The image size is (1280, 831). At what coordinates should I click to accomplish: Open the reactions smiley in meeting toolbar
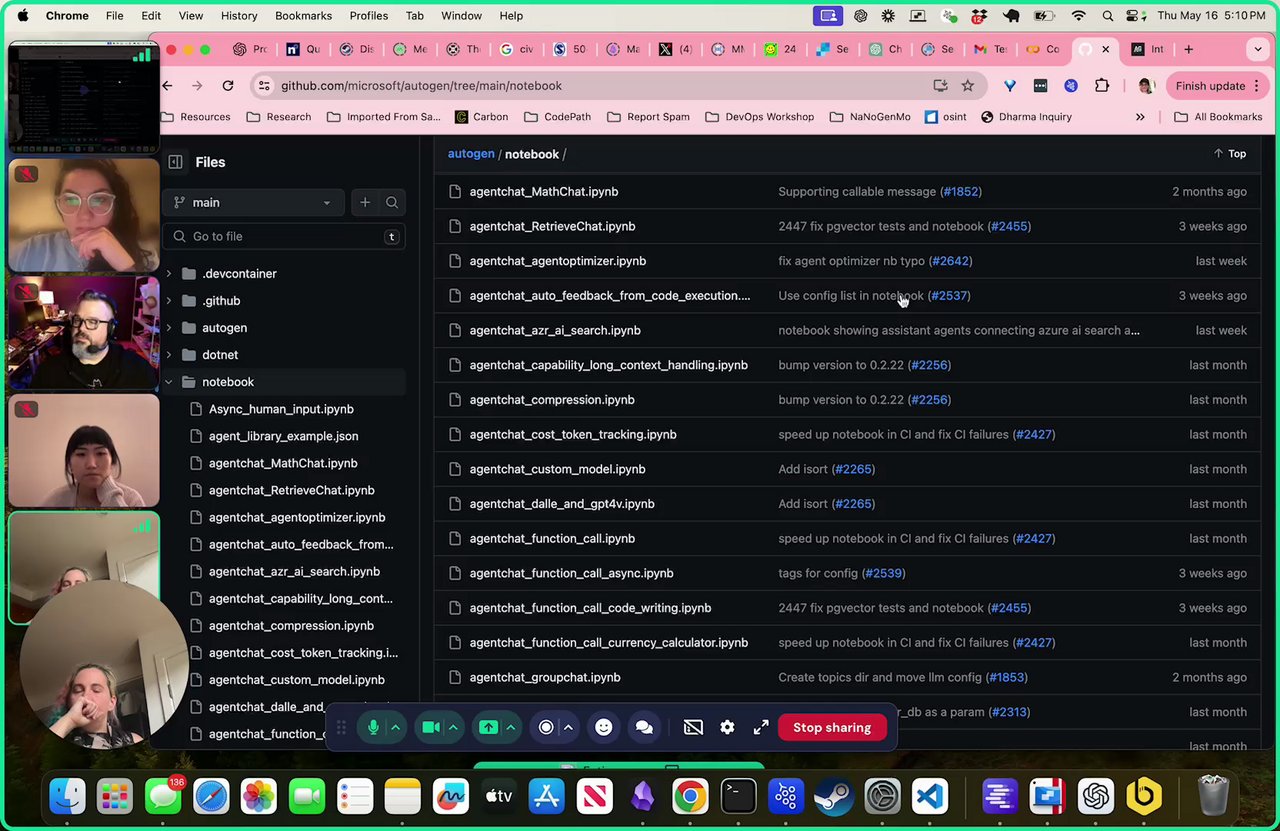604,727
